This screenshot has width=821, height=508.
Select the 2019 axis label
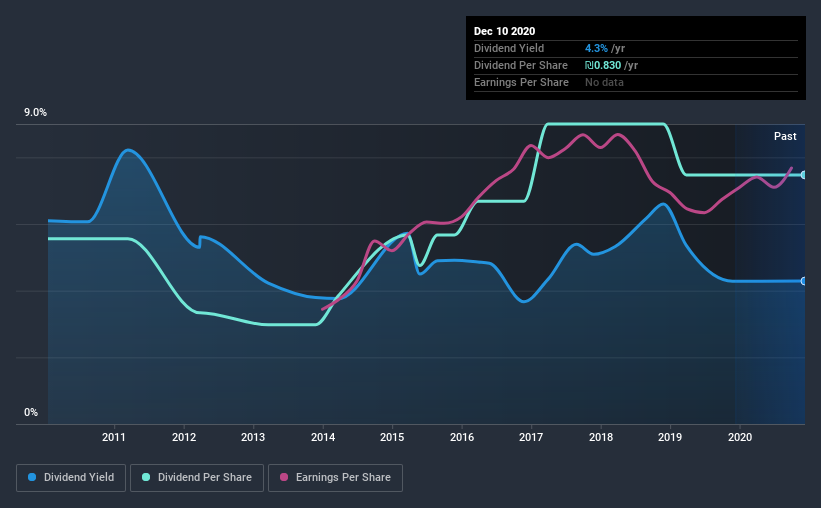point(670,437)
